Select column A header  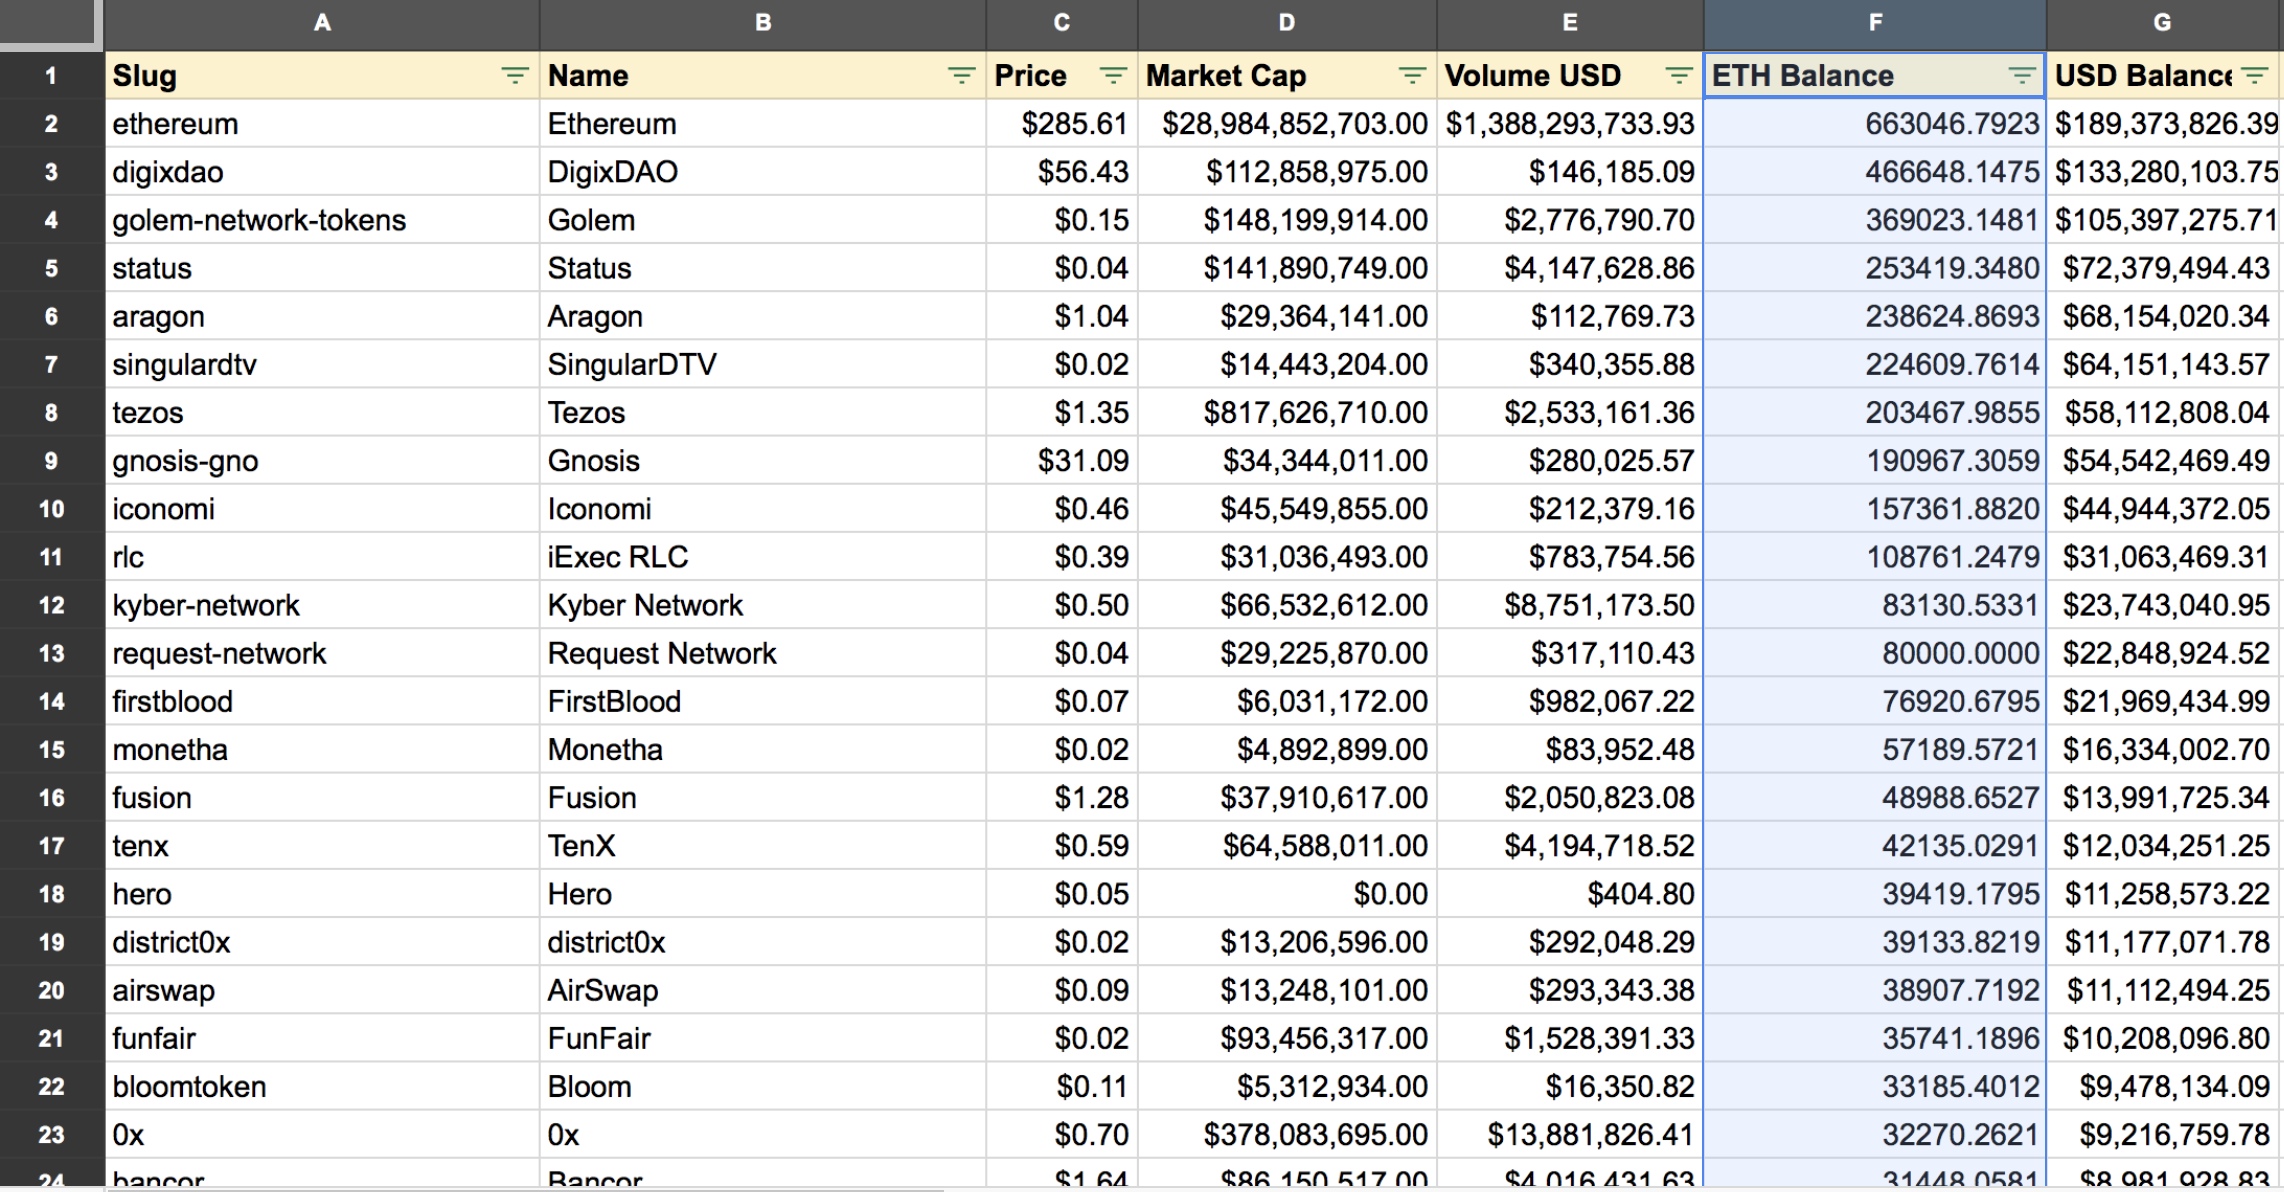click(322, 22)
